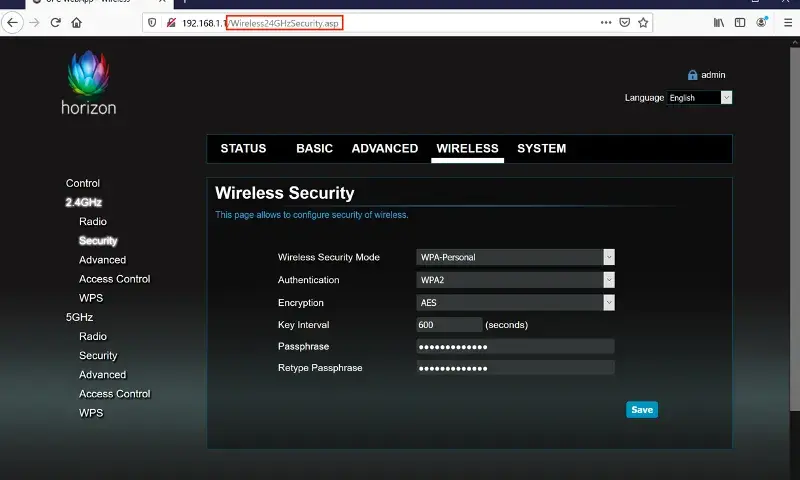Select the 2.4GHz section in sidebar
The height and width of the screenshot is (480, 800).
coord(84,203)
